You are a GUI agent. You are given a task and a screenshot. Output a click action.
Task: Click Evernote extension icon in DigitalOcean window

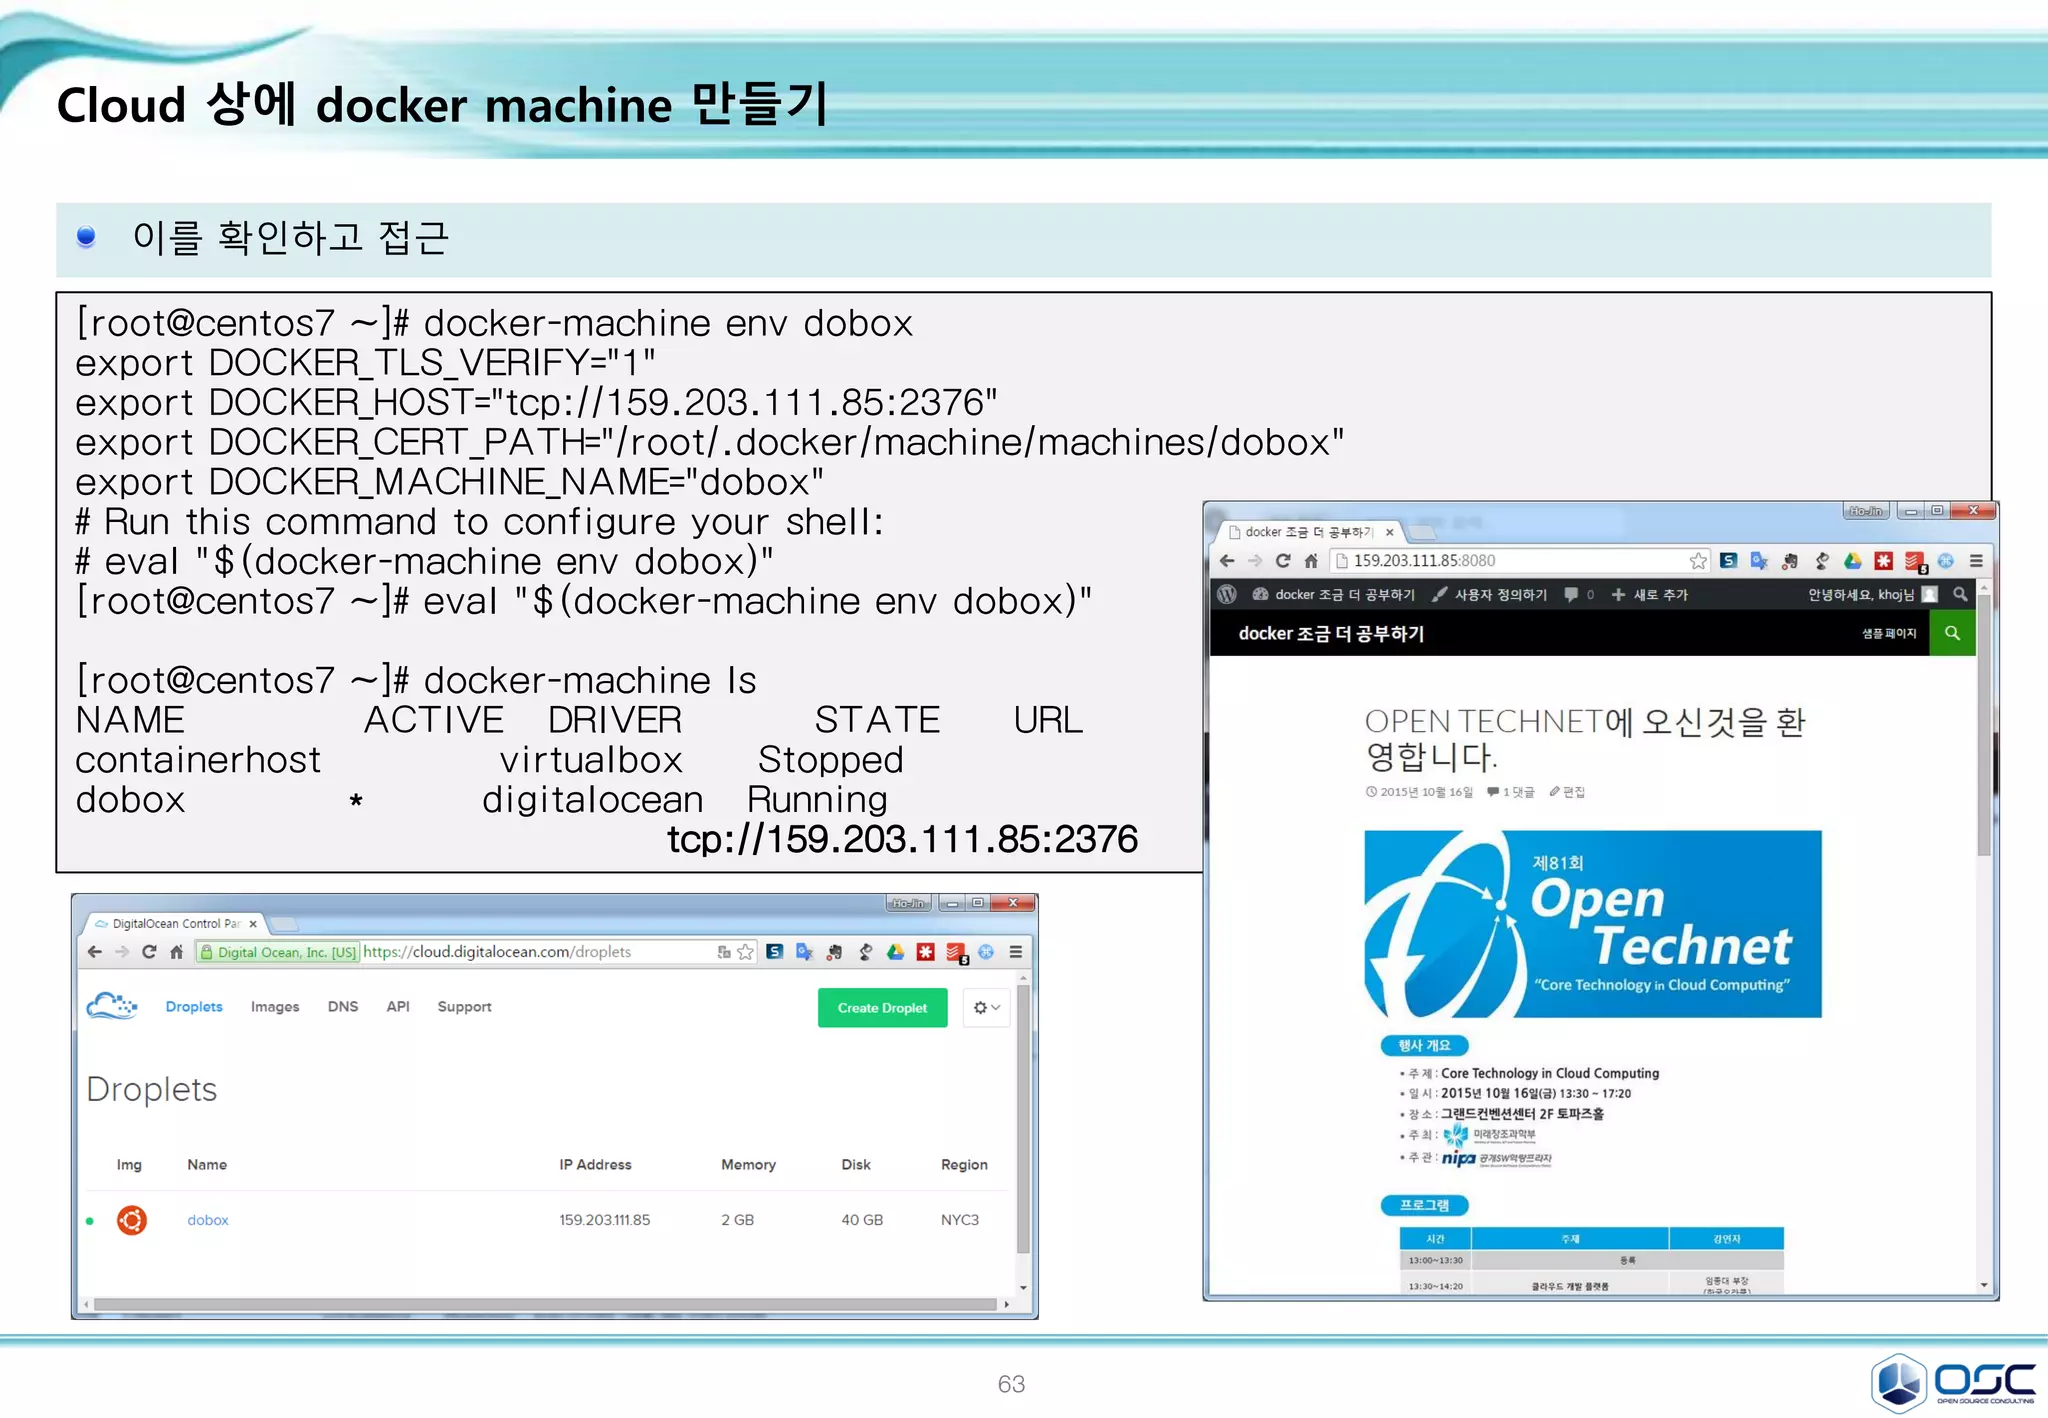coord(835,952)
